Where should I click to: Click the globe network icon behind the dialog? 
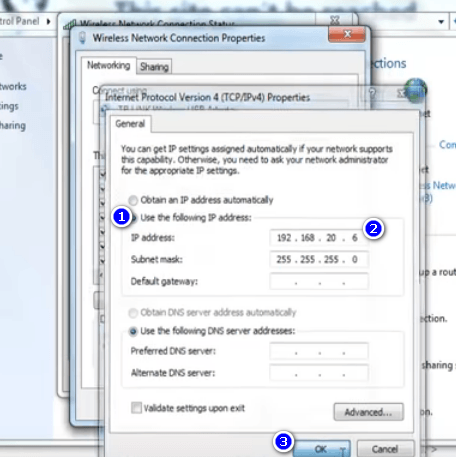(415, 90)
